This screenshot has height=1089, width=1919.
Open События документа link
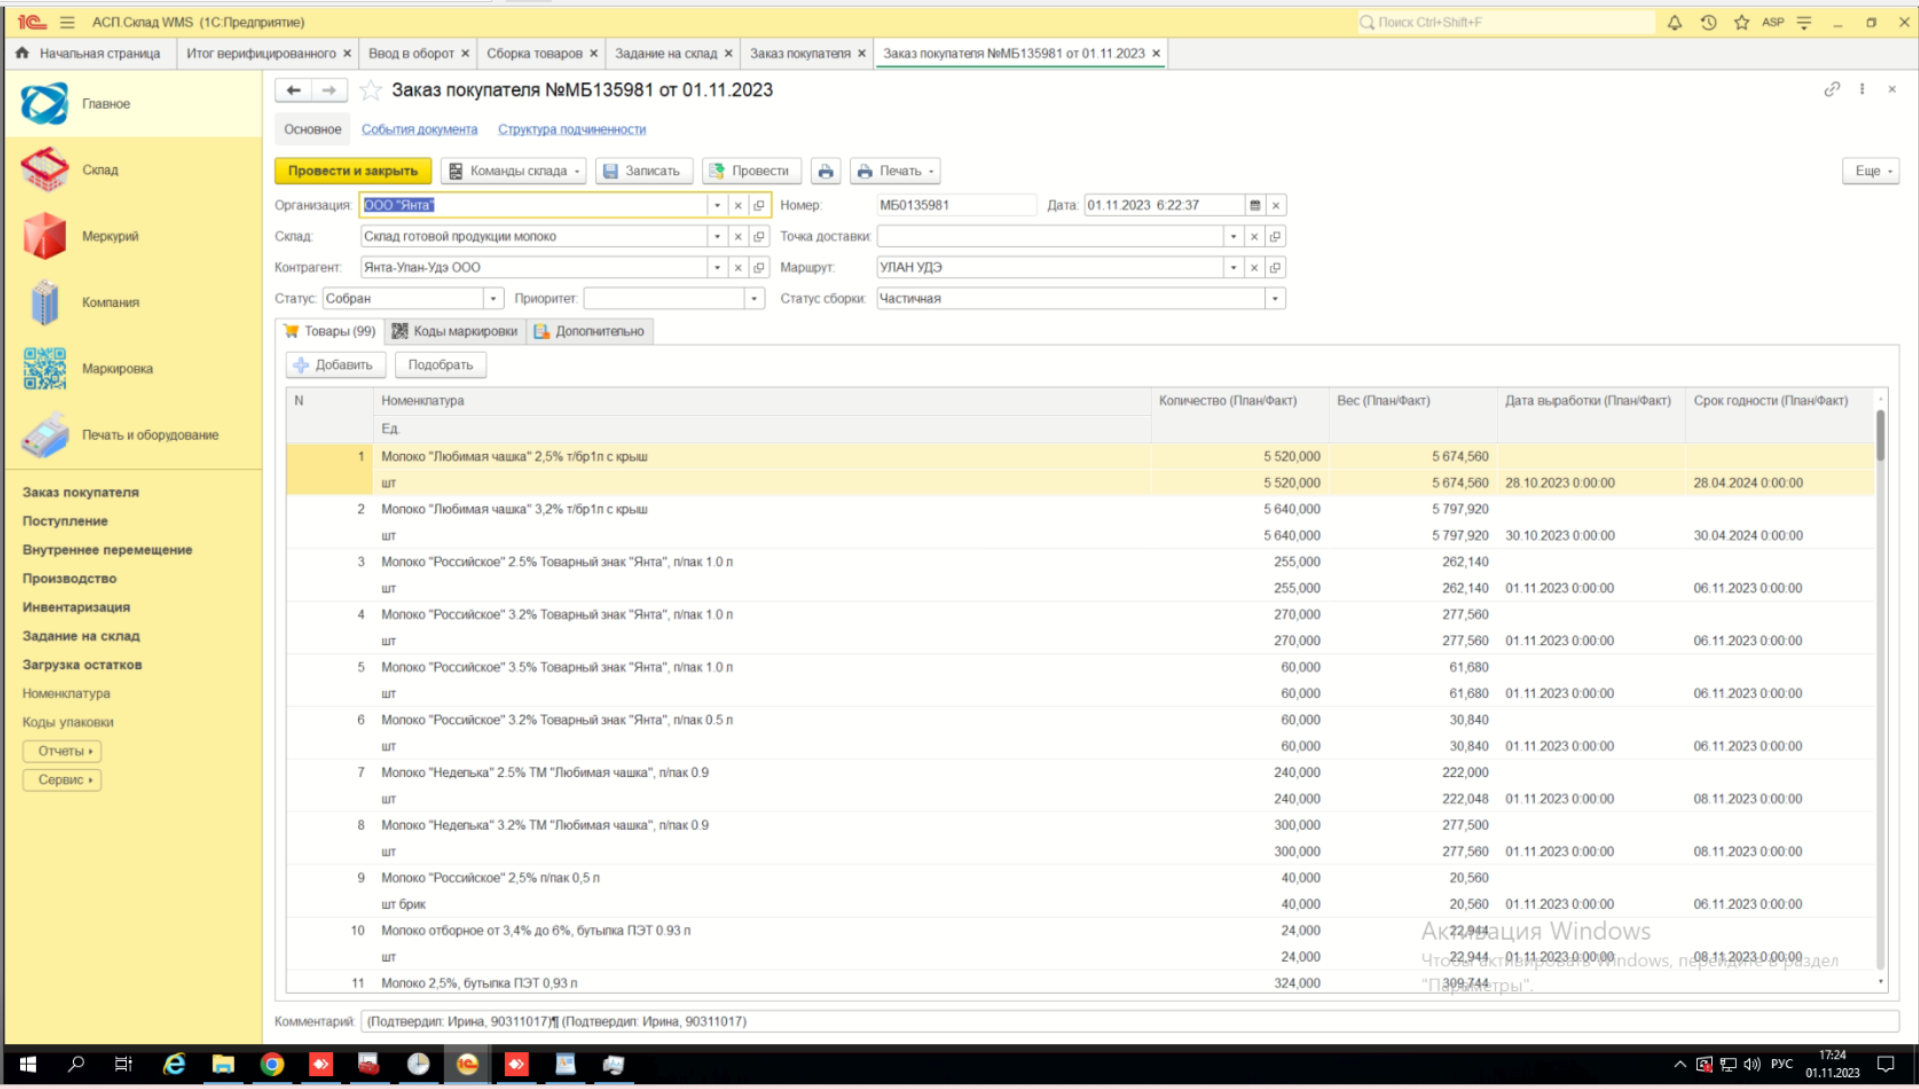coord(419,129)
